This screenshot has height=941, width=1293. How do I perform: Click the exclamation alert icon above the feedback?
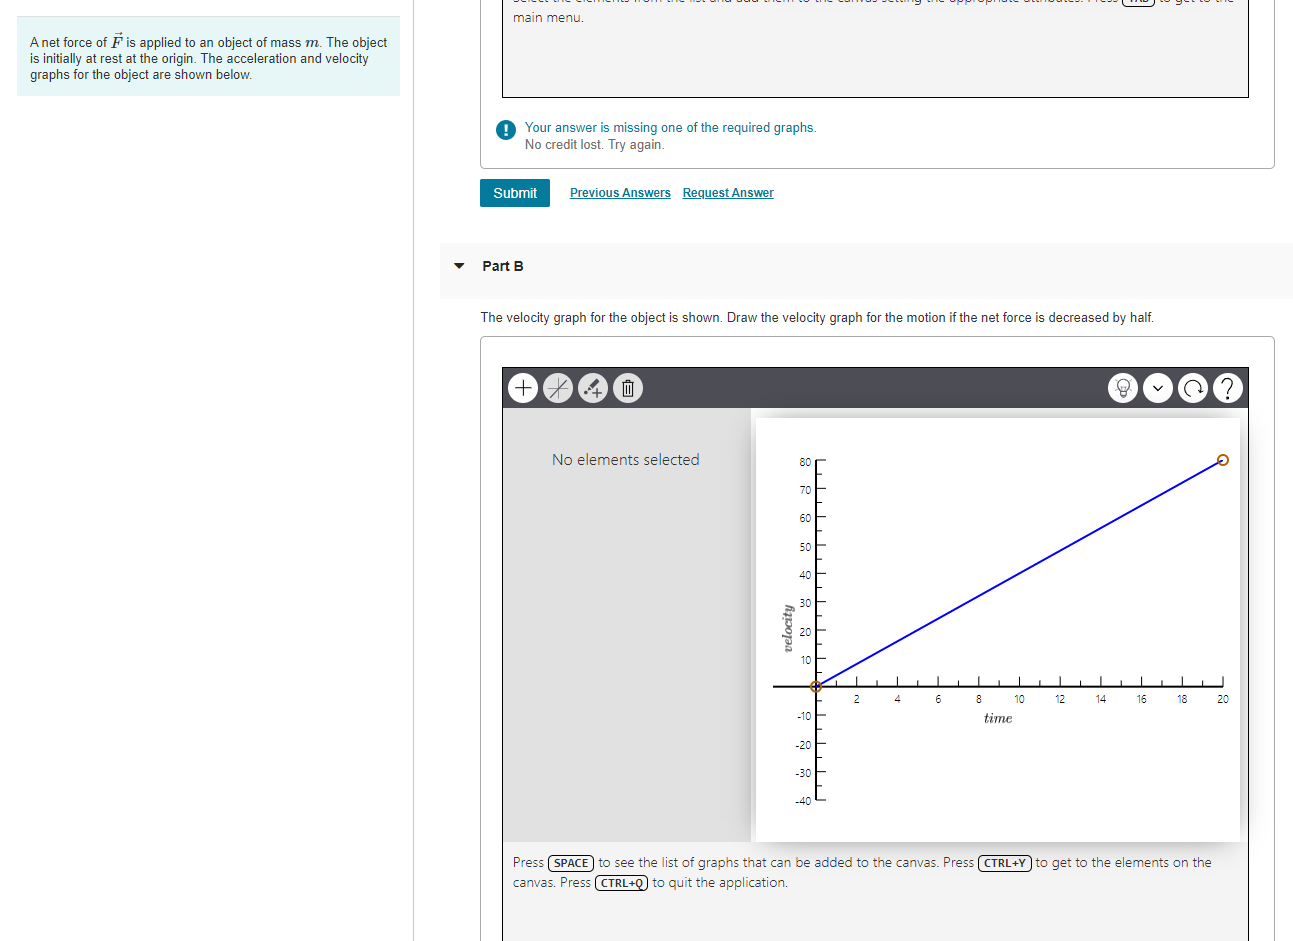coord(505,130)
